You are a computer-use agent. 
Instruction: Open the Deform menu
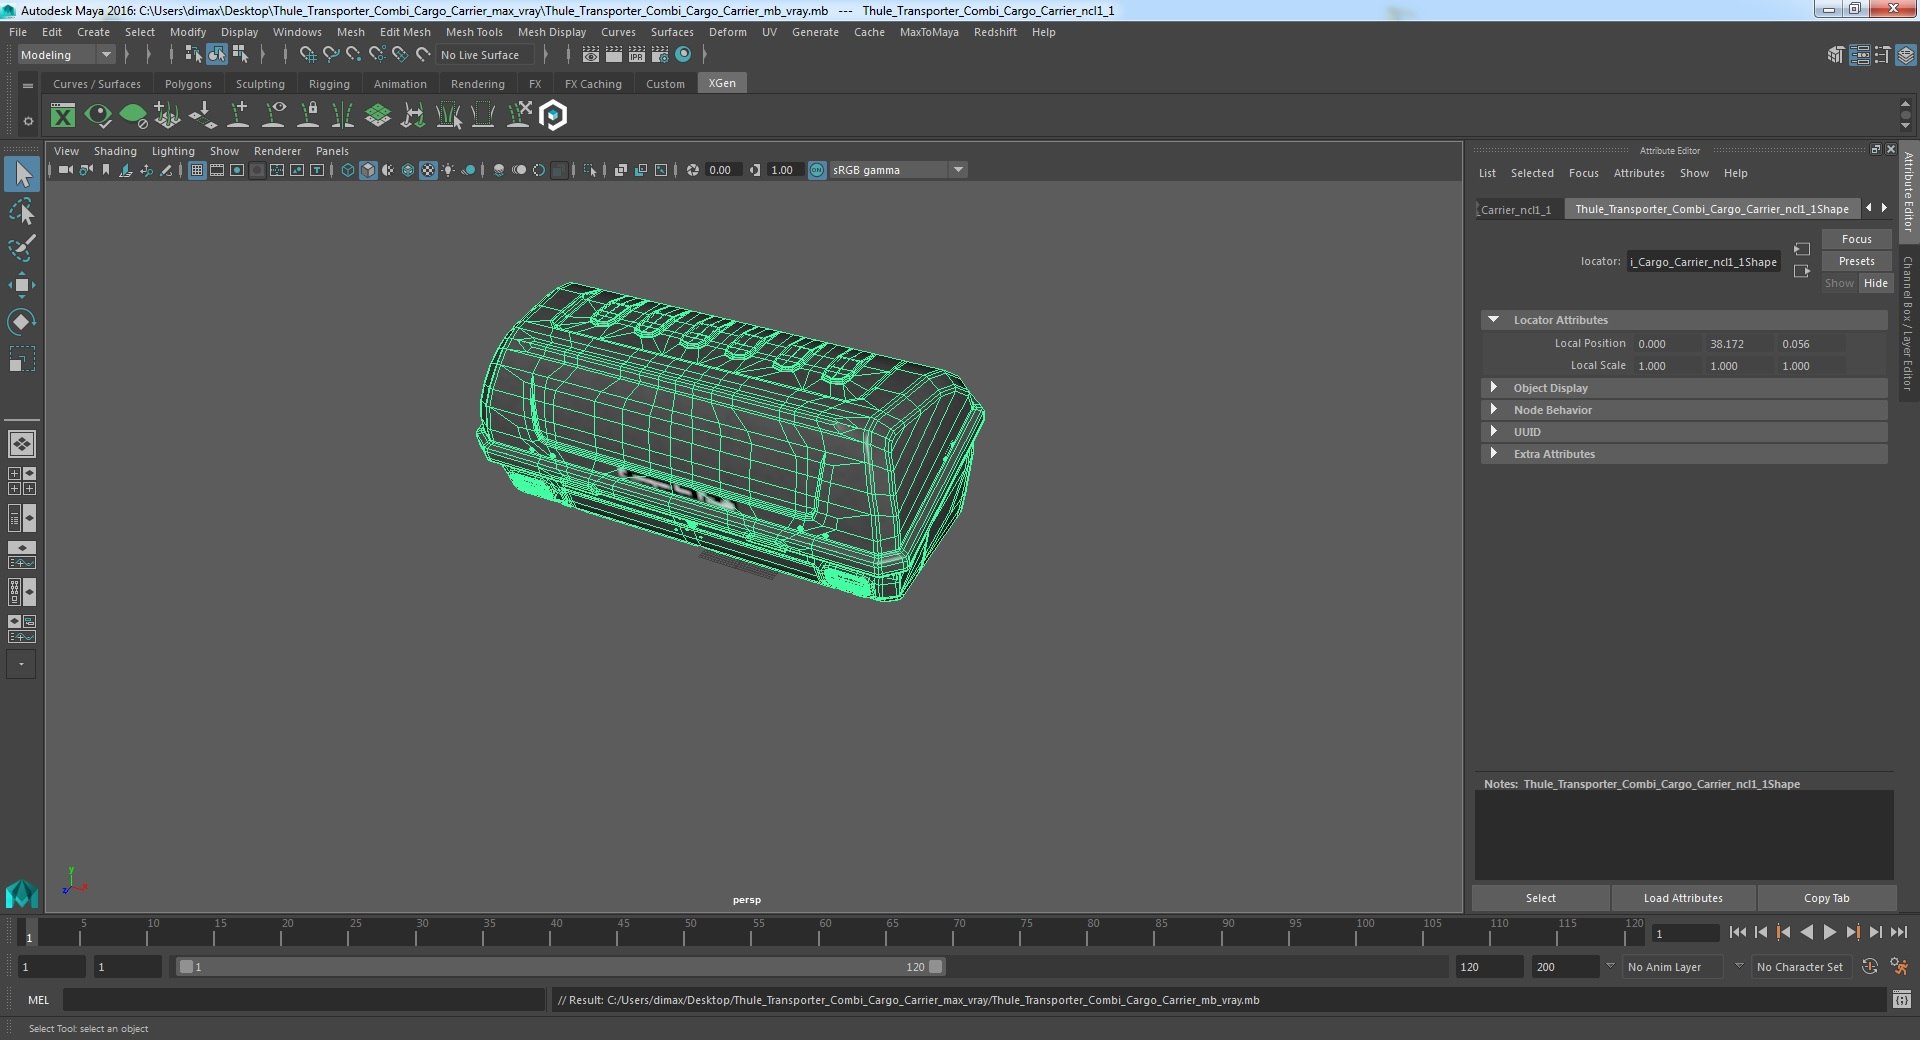(x=728, y=32)
